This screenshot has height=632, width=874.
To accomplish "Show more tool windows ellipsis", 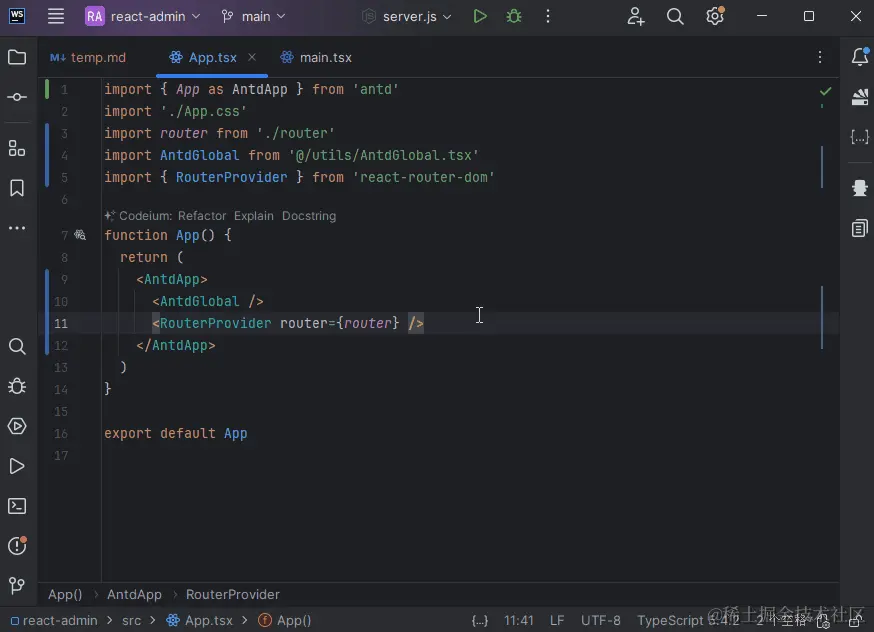I will click(17, 228).
